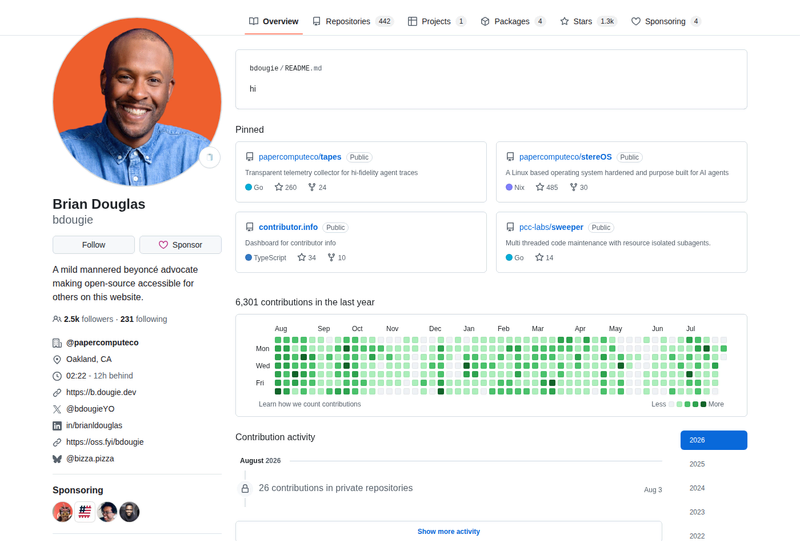The height and width of the screenshot is (541, 800).
Task: Click the fork count 30 on stereOS
Action: point(579,187)
